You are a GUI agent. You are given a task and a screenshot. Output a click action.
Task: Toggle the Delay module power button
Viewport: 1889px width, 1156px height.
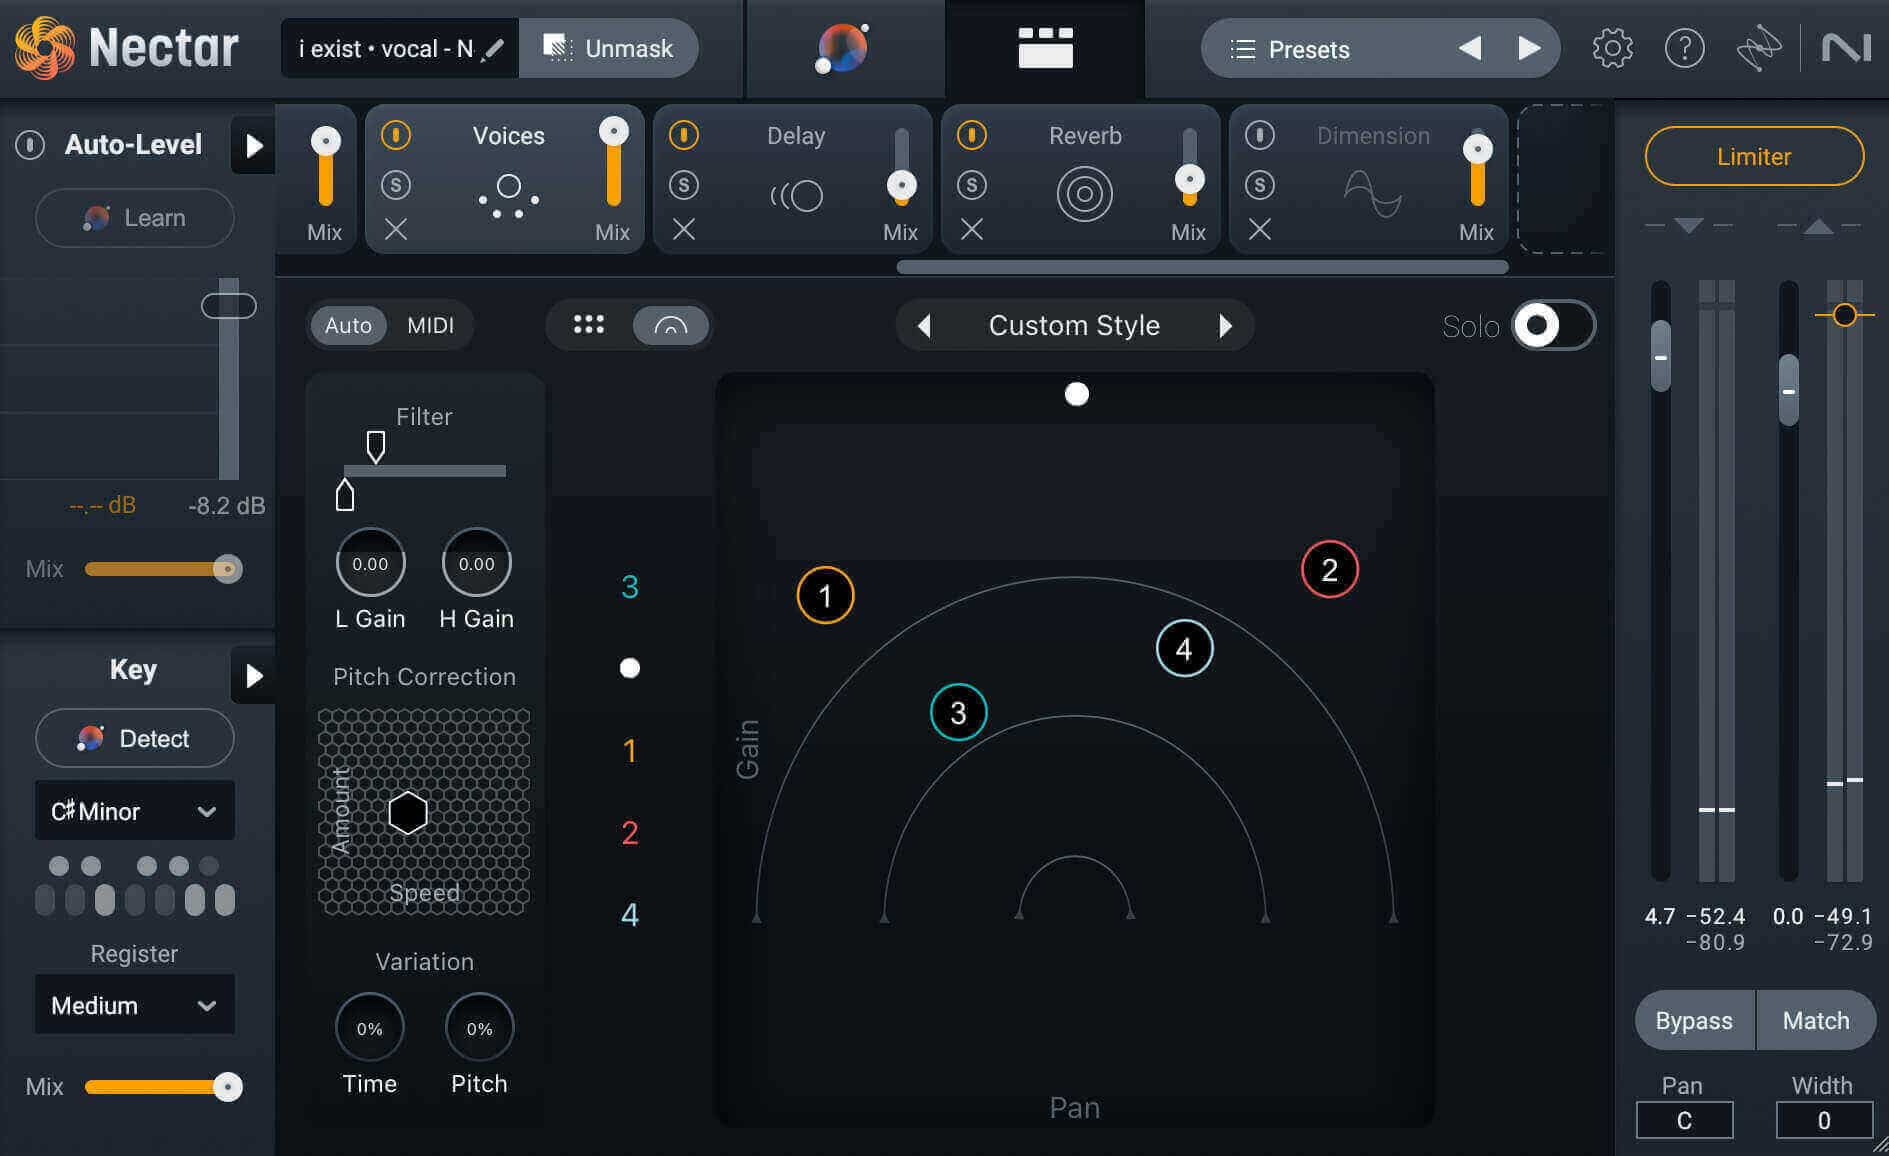click(684, 135)
